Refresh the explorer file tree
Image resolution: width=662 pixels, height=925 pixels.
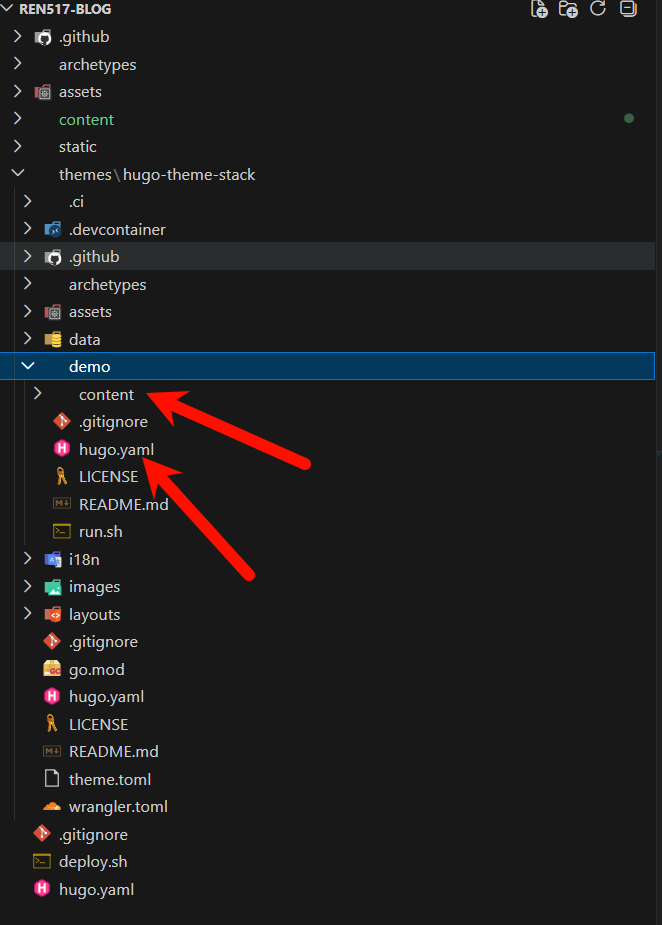click(598, 9)
